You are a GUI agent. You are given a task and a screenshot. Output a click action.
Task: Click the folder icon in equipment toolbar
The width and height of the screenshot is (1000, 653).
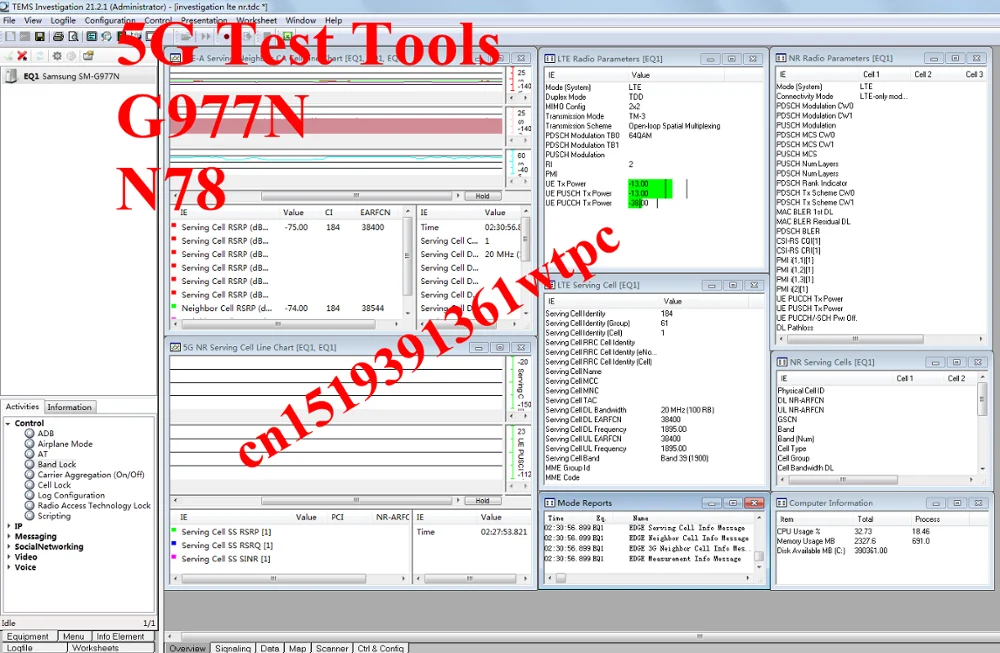tap(88, 56)
